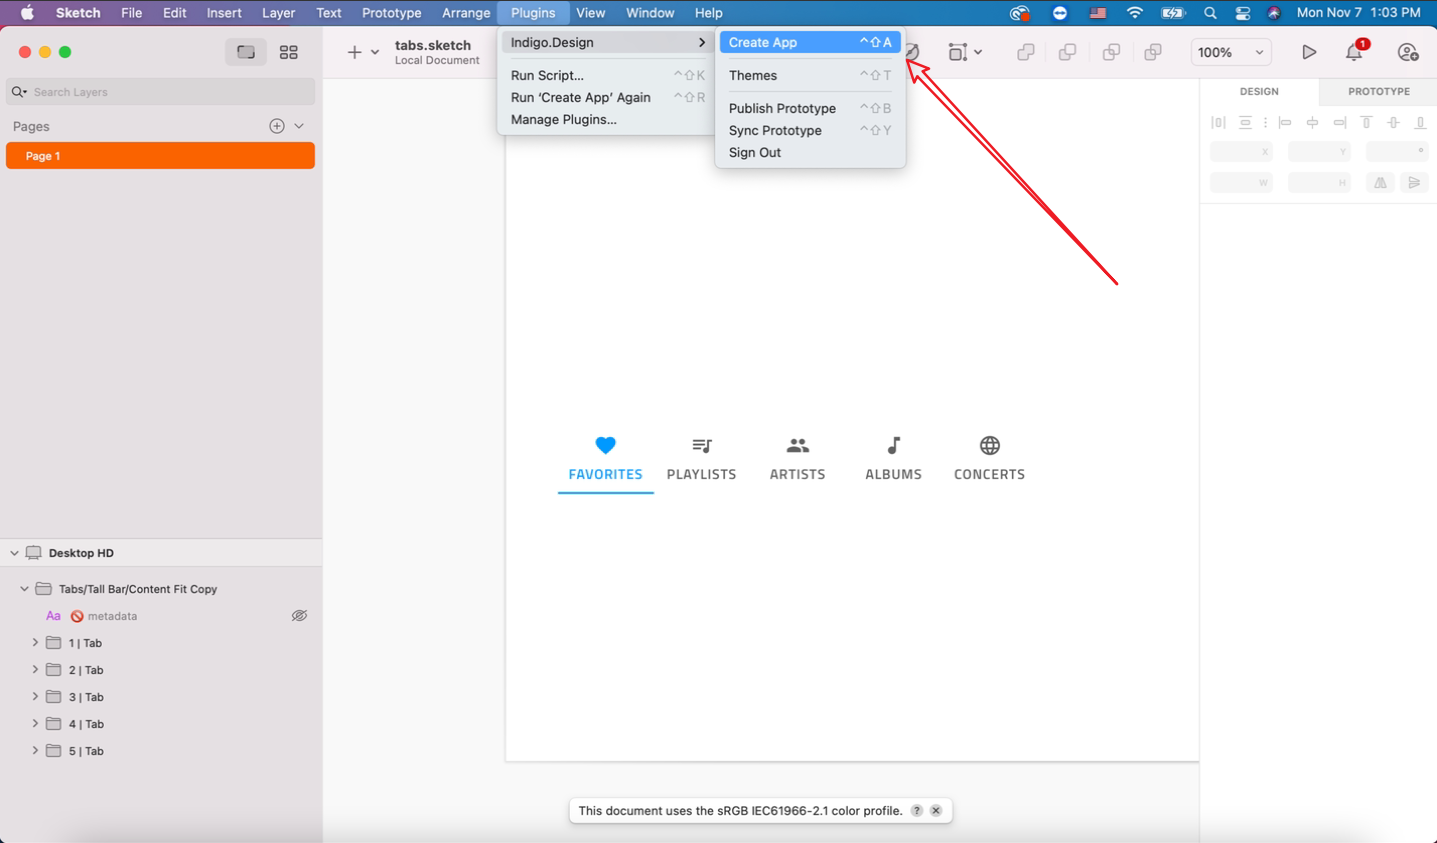Click distribute horizontally icon in inspector
1437x843 pixels.
[1218, 123]
